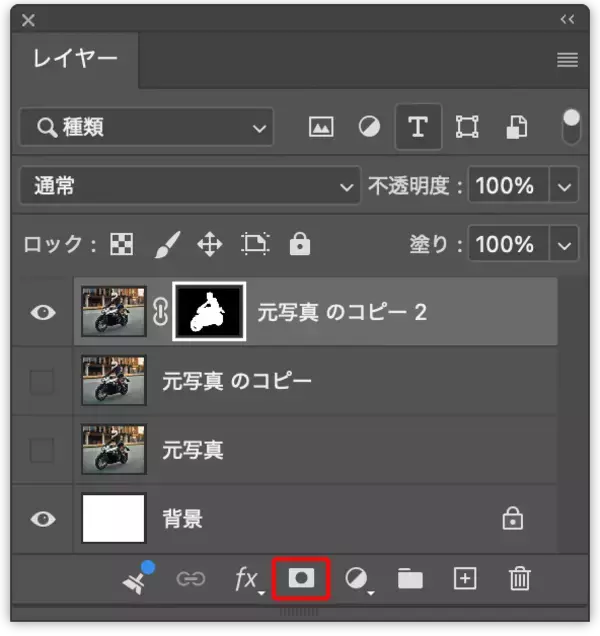Filter layers by adjustment layer type

[x=369, y=127]
